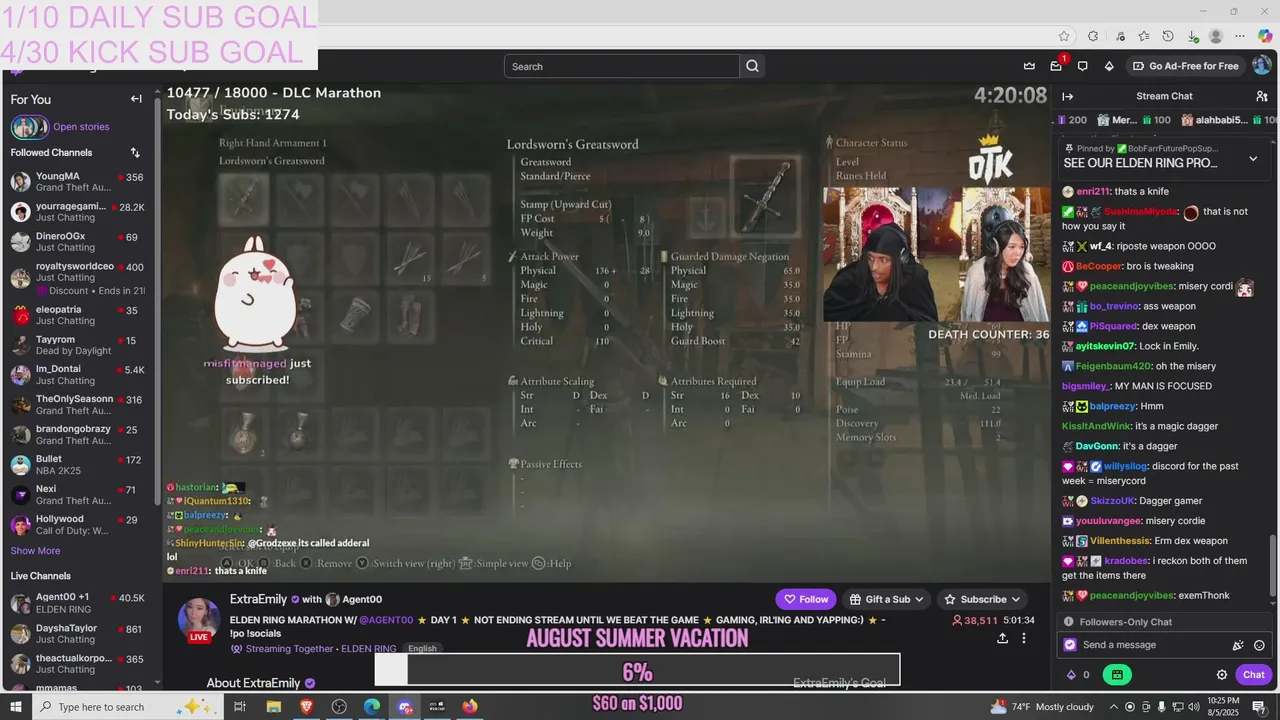The width and height of the screenshot is (1280, 720).
Task: Collapse the Stream Chat panel arrow
Action: pos(1068,96)
